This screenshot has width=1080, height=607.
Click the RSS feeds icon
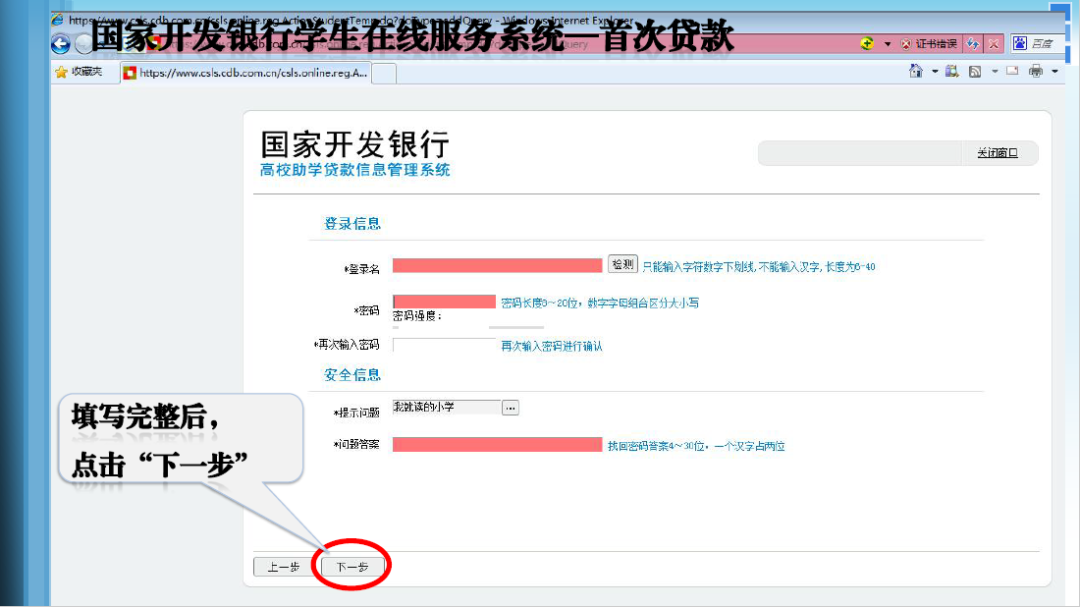[975, 71]
